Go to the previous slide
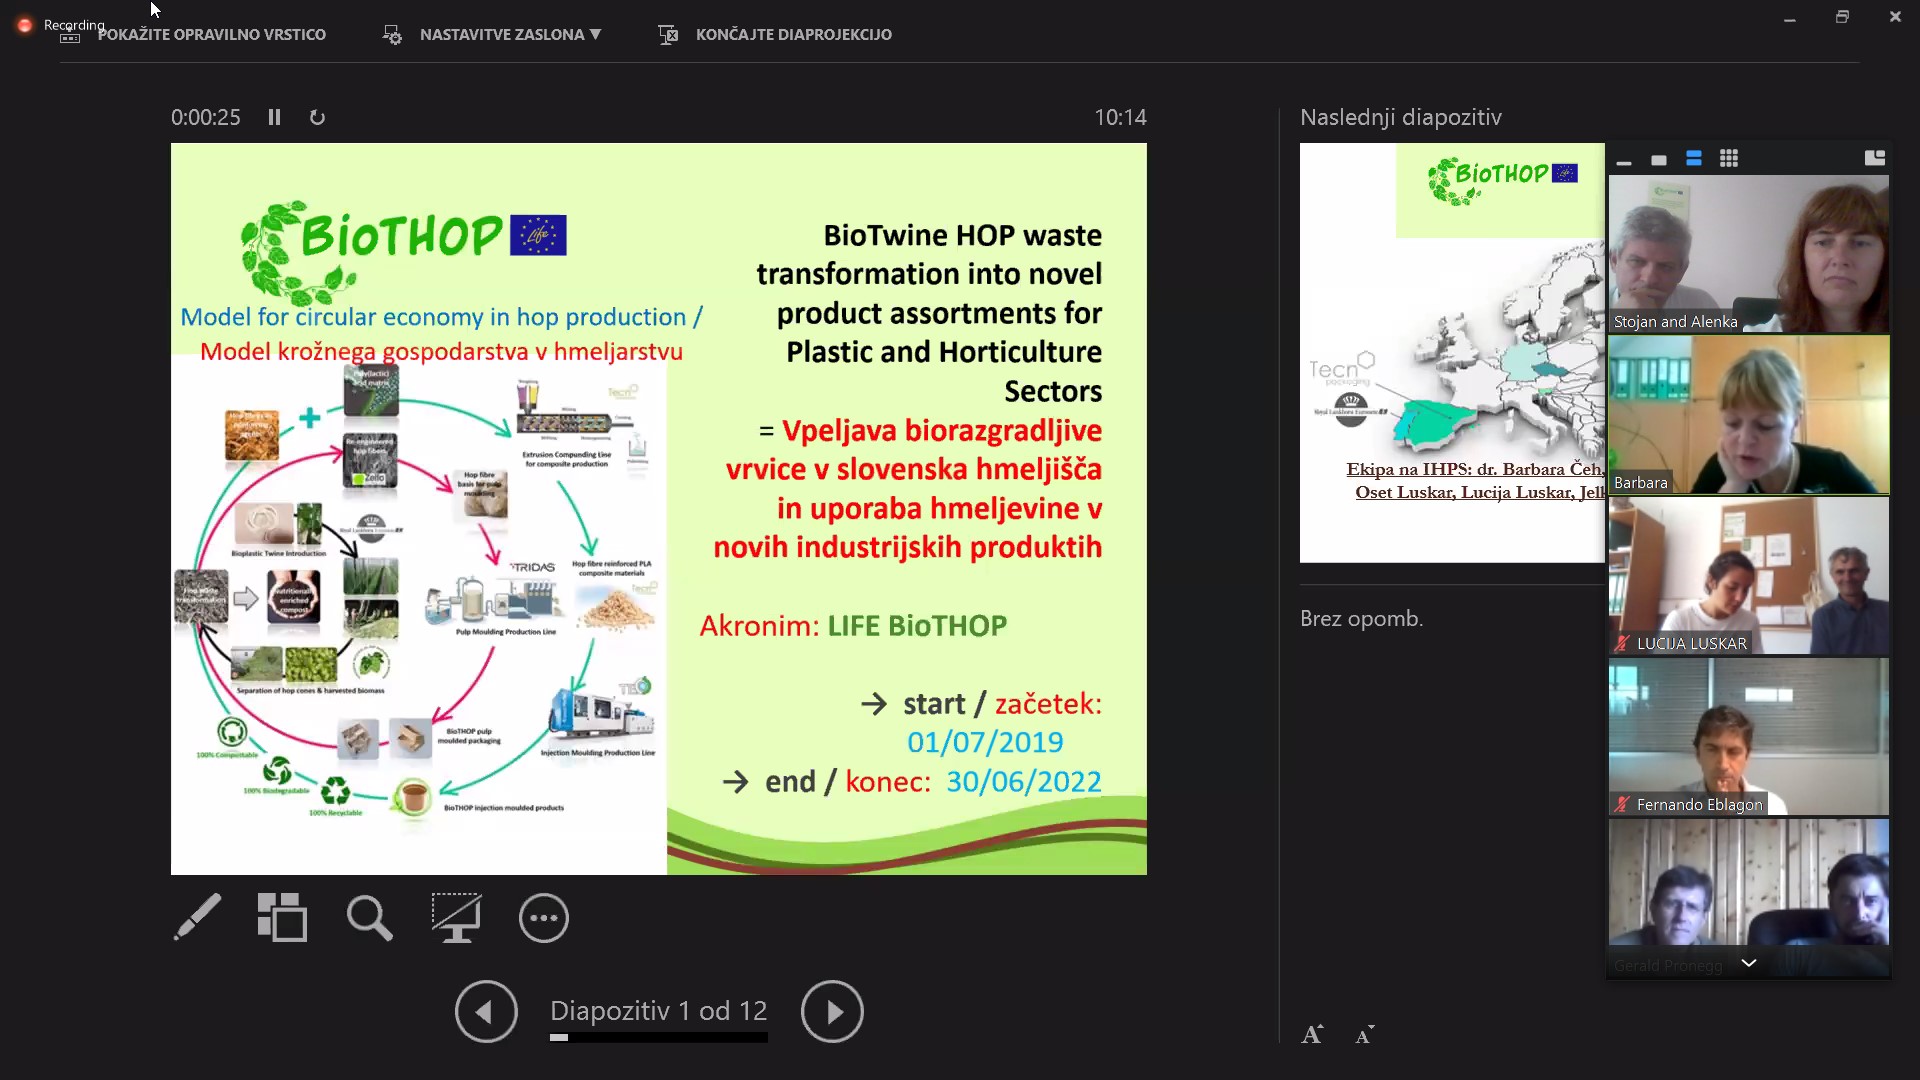 (x=486, y=1011)
